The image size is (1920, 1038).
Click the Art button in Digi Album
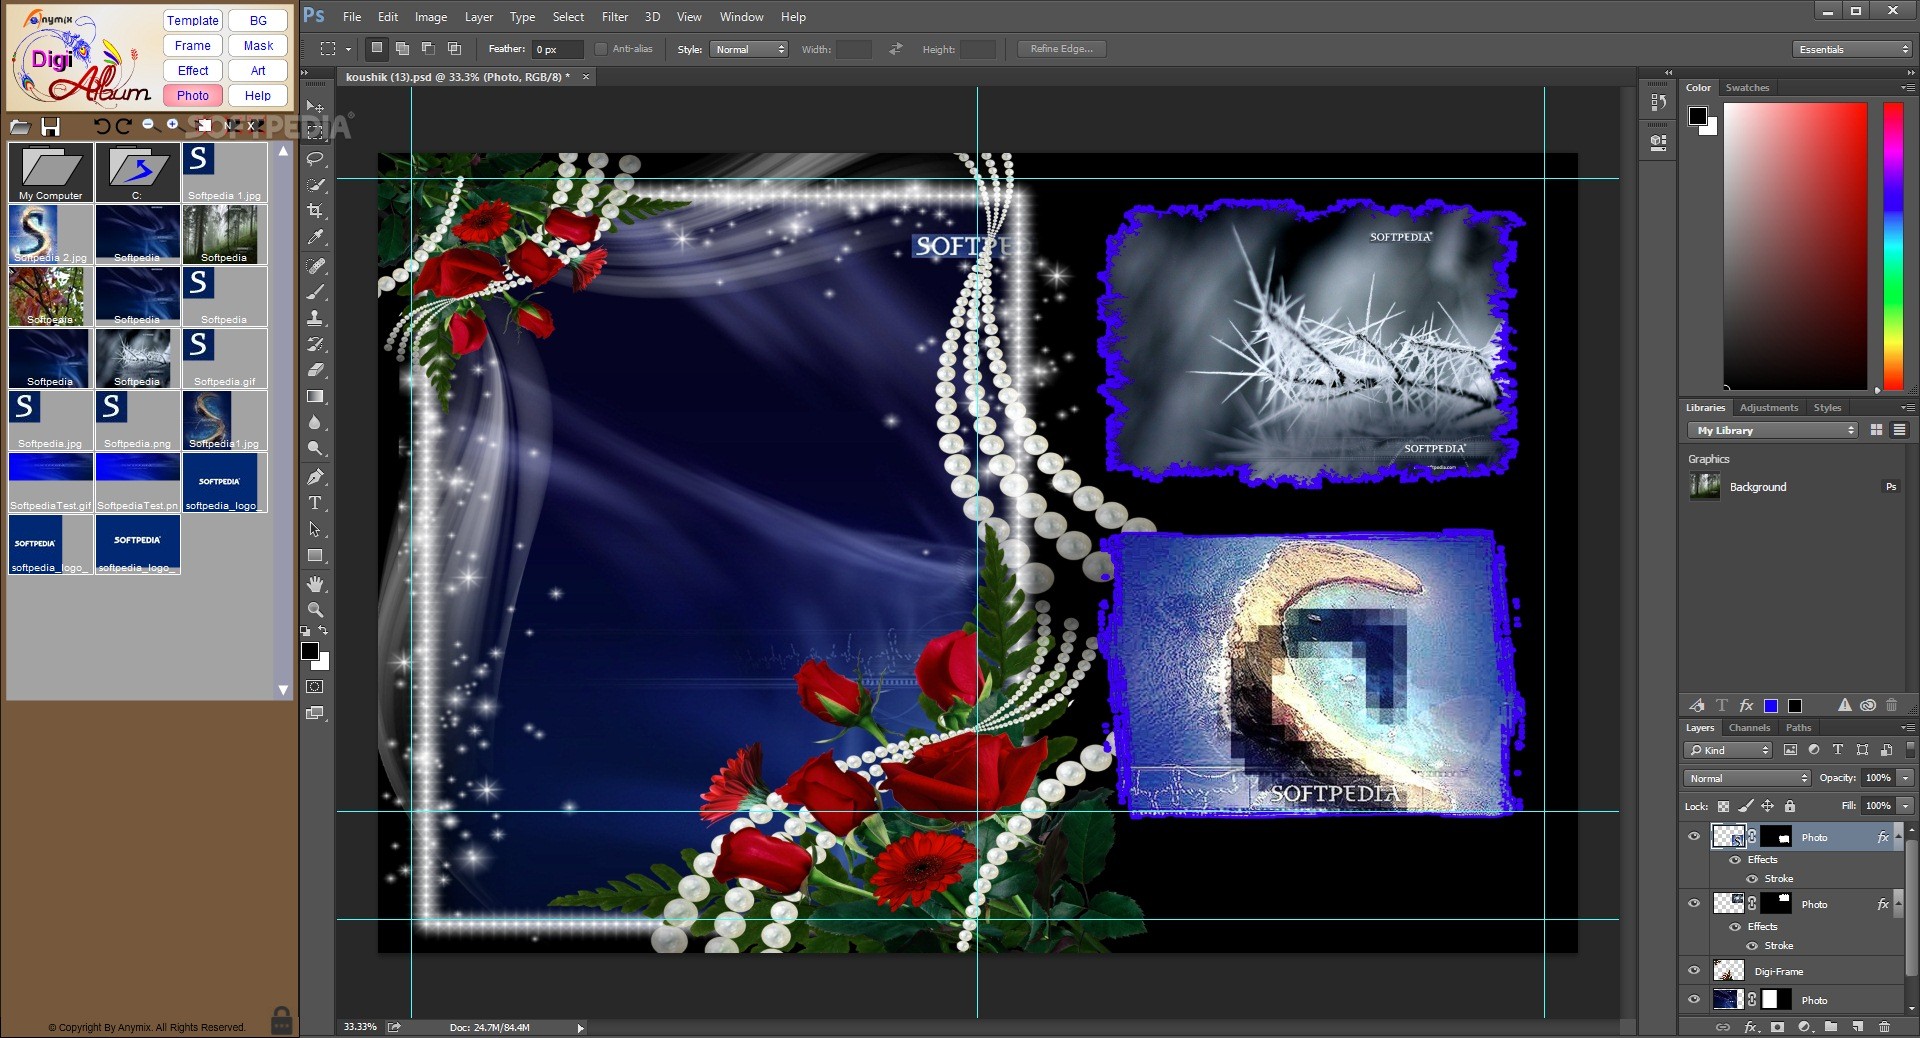258,70
